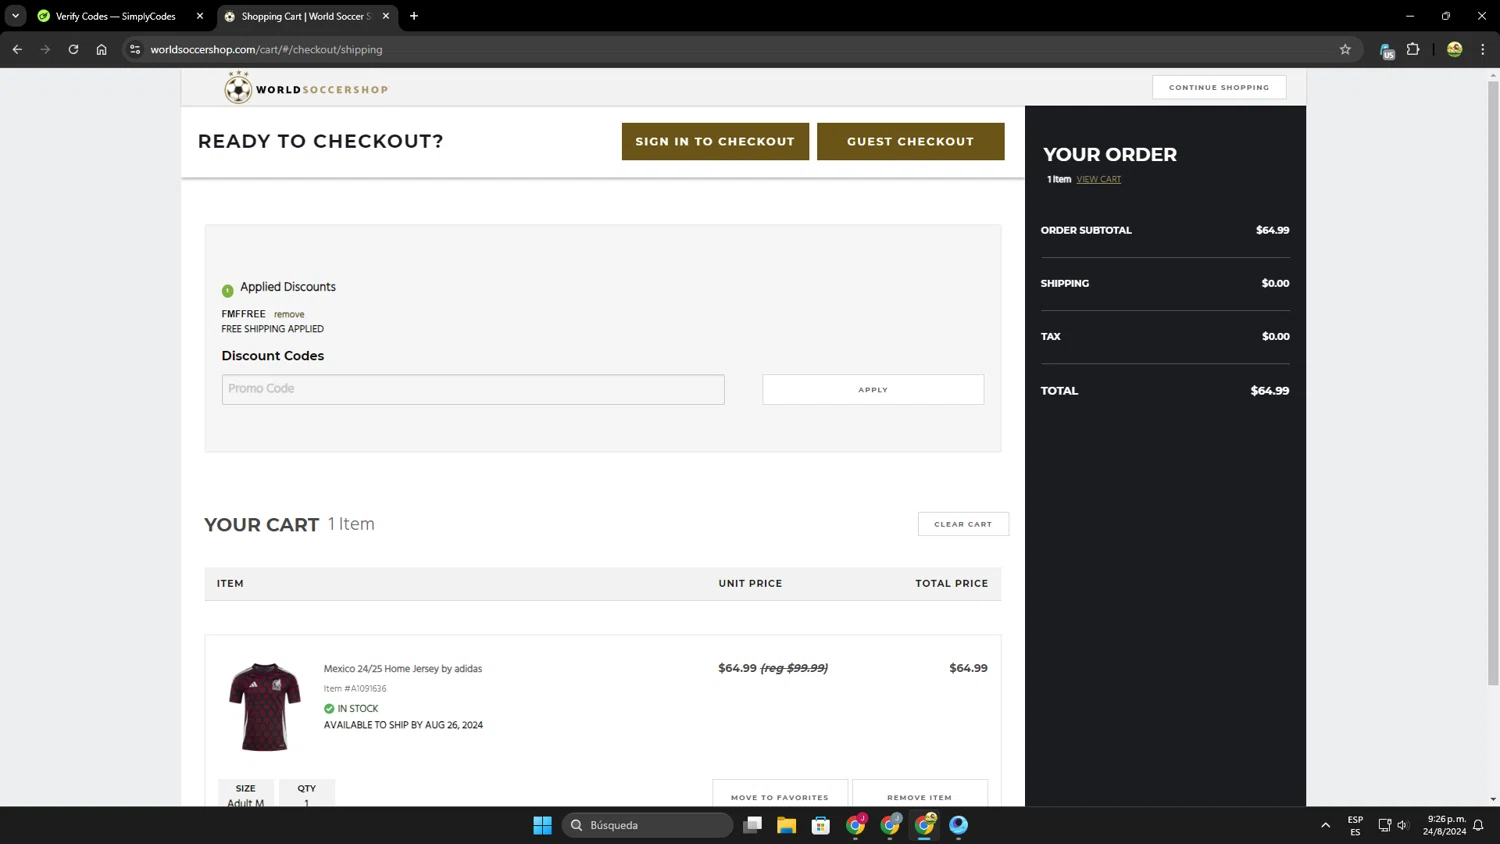Viewport: 1500px width, 844px height.
Task: Show hidden system tray icons
Action: (x=1325, y=825)
